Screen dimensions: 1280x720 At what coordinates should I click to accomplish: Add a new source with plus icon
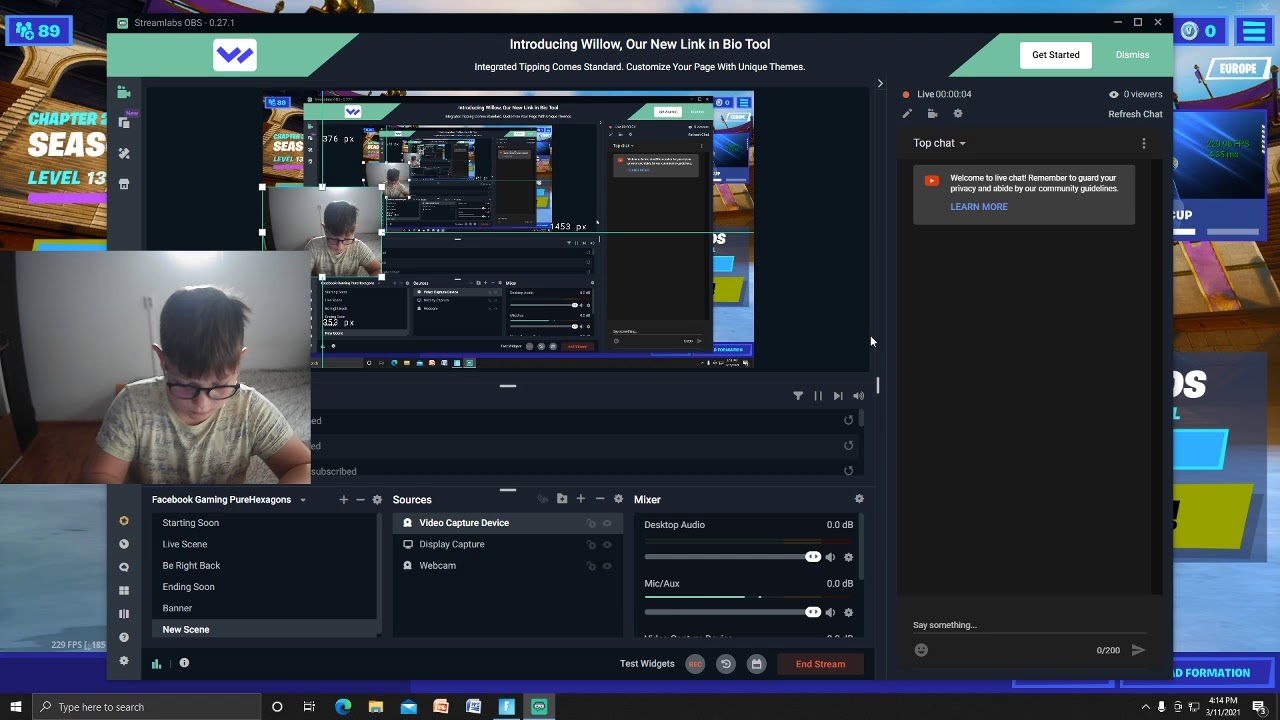580,499
